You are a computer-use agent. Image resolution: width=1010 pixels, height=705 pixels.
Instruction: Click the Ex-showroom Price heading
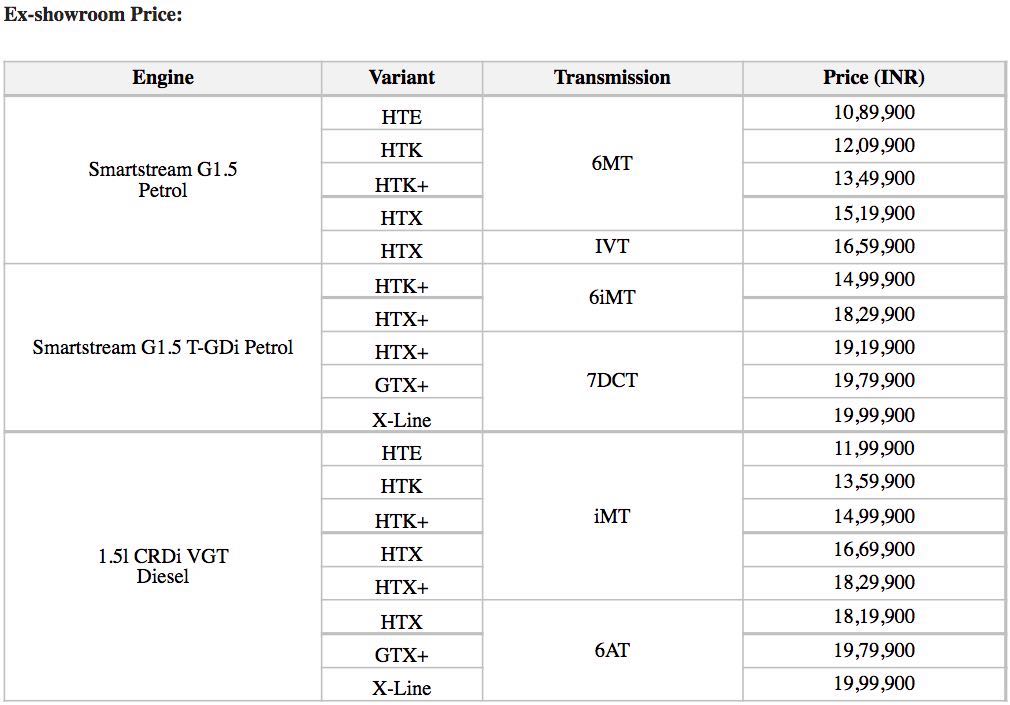point(93,14)
